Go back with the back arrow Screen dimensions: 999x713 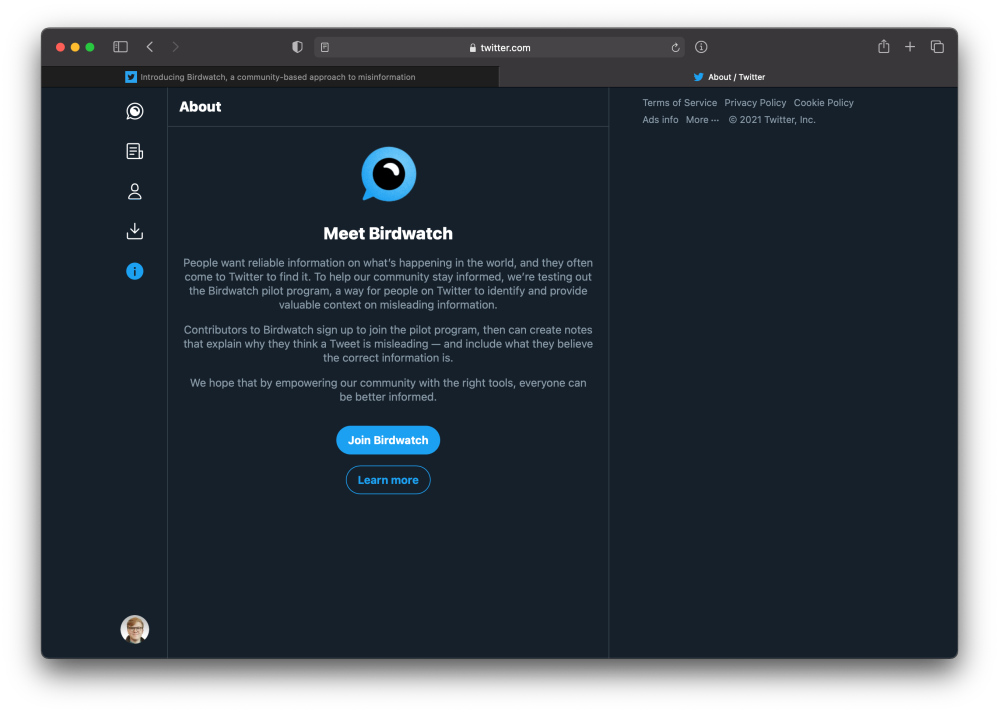coord(150,47)
